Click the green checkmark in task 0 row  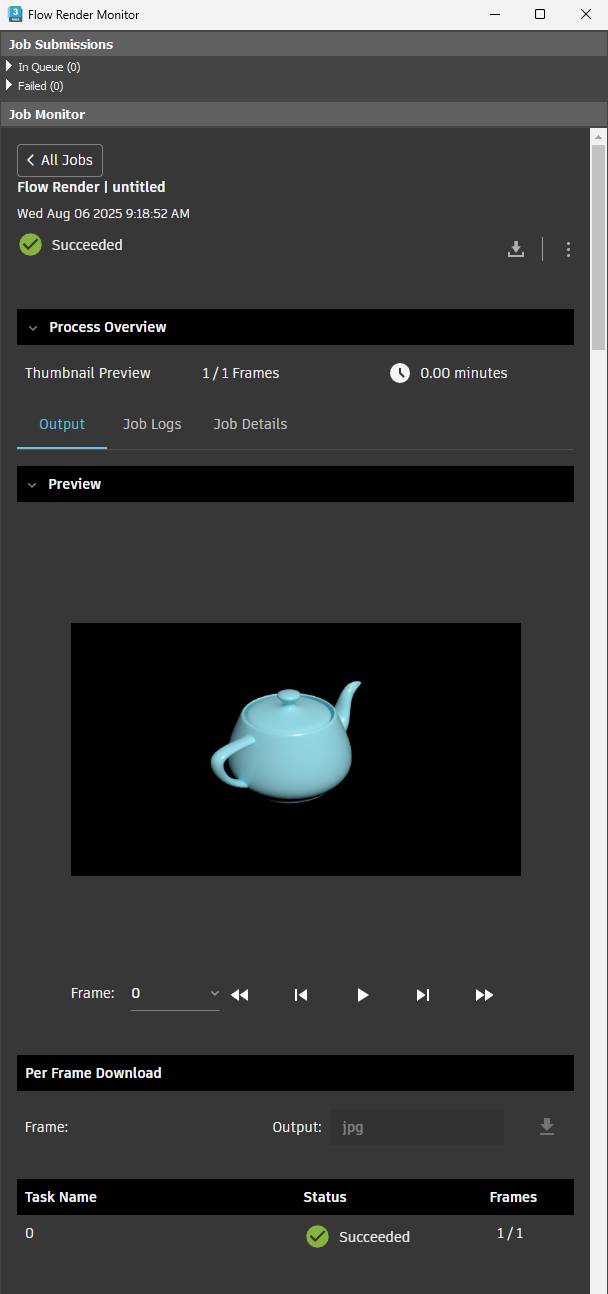click(x=317, y=1237)
